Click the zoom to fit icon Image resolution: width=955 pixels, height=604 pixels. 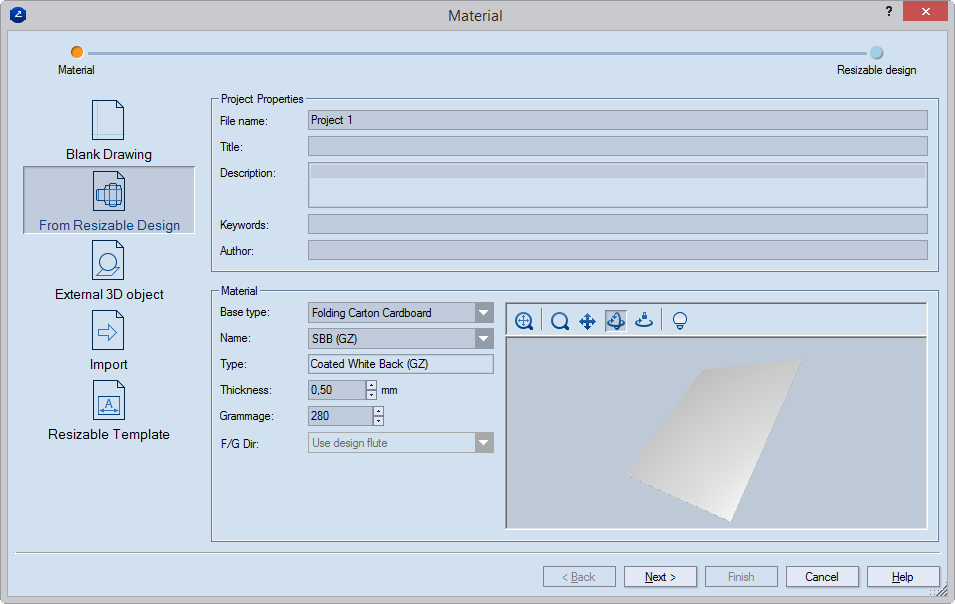click(x=524, y=321)
